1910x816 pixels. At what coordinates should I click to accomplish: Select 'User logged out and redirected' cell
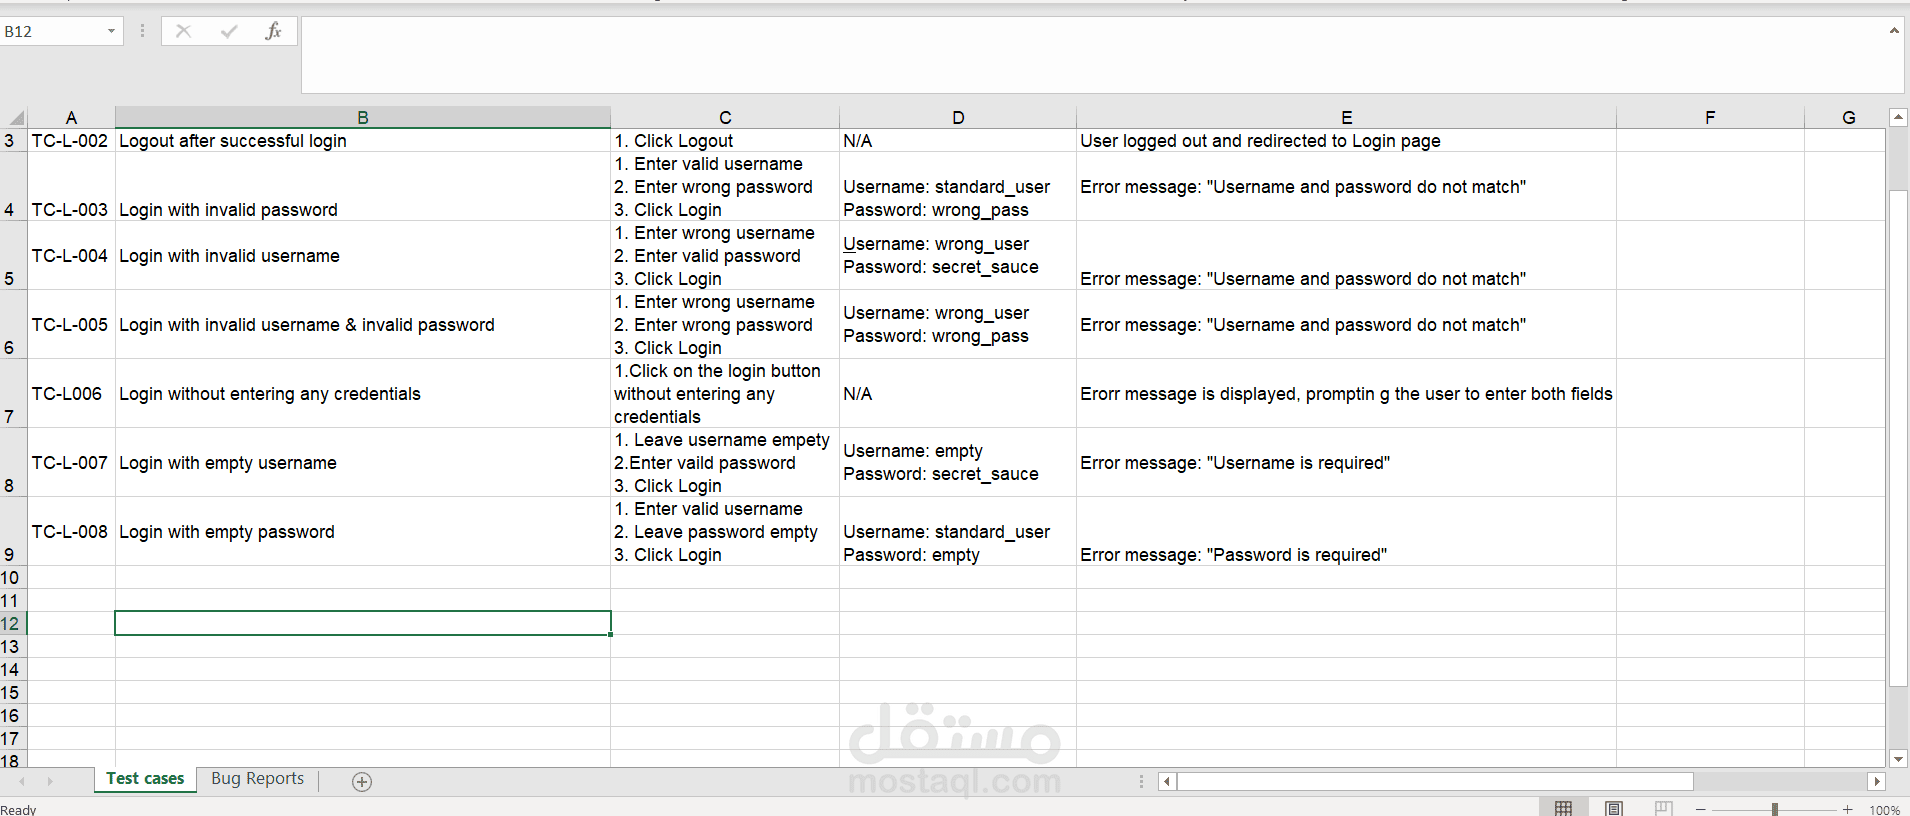click(1346, 141)
